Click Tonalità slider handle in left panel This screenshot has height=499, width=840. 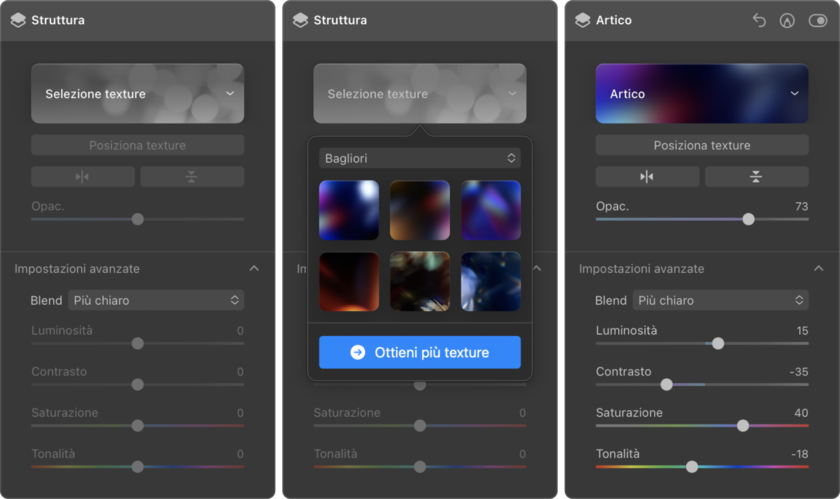(x=138, y=467)
